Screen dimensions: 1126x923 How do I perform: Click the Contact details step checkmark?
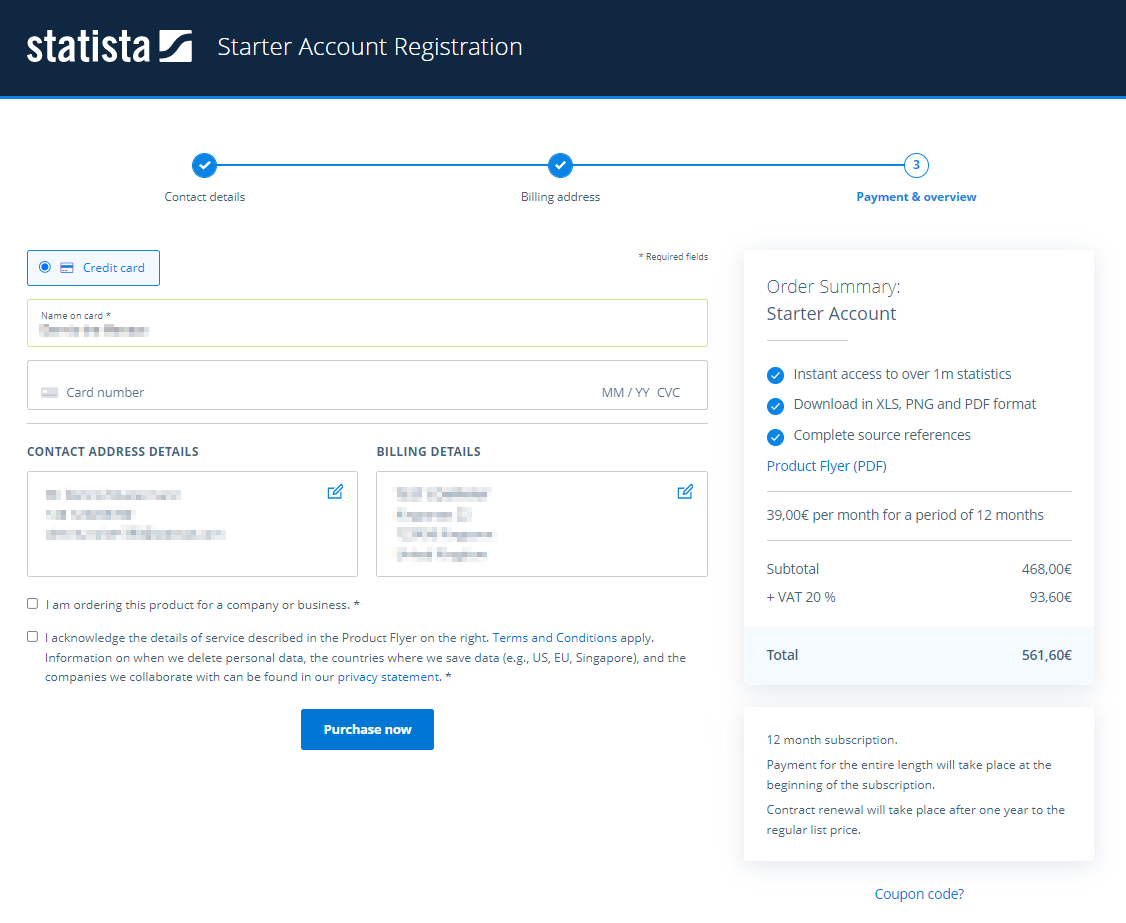205,165
